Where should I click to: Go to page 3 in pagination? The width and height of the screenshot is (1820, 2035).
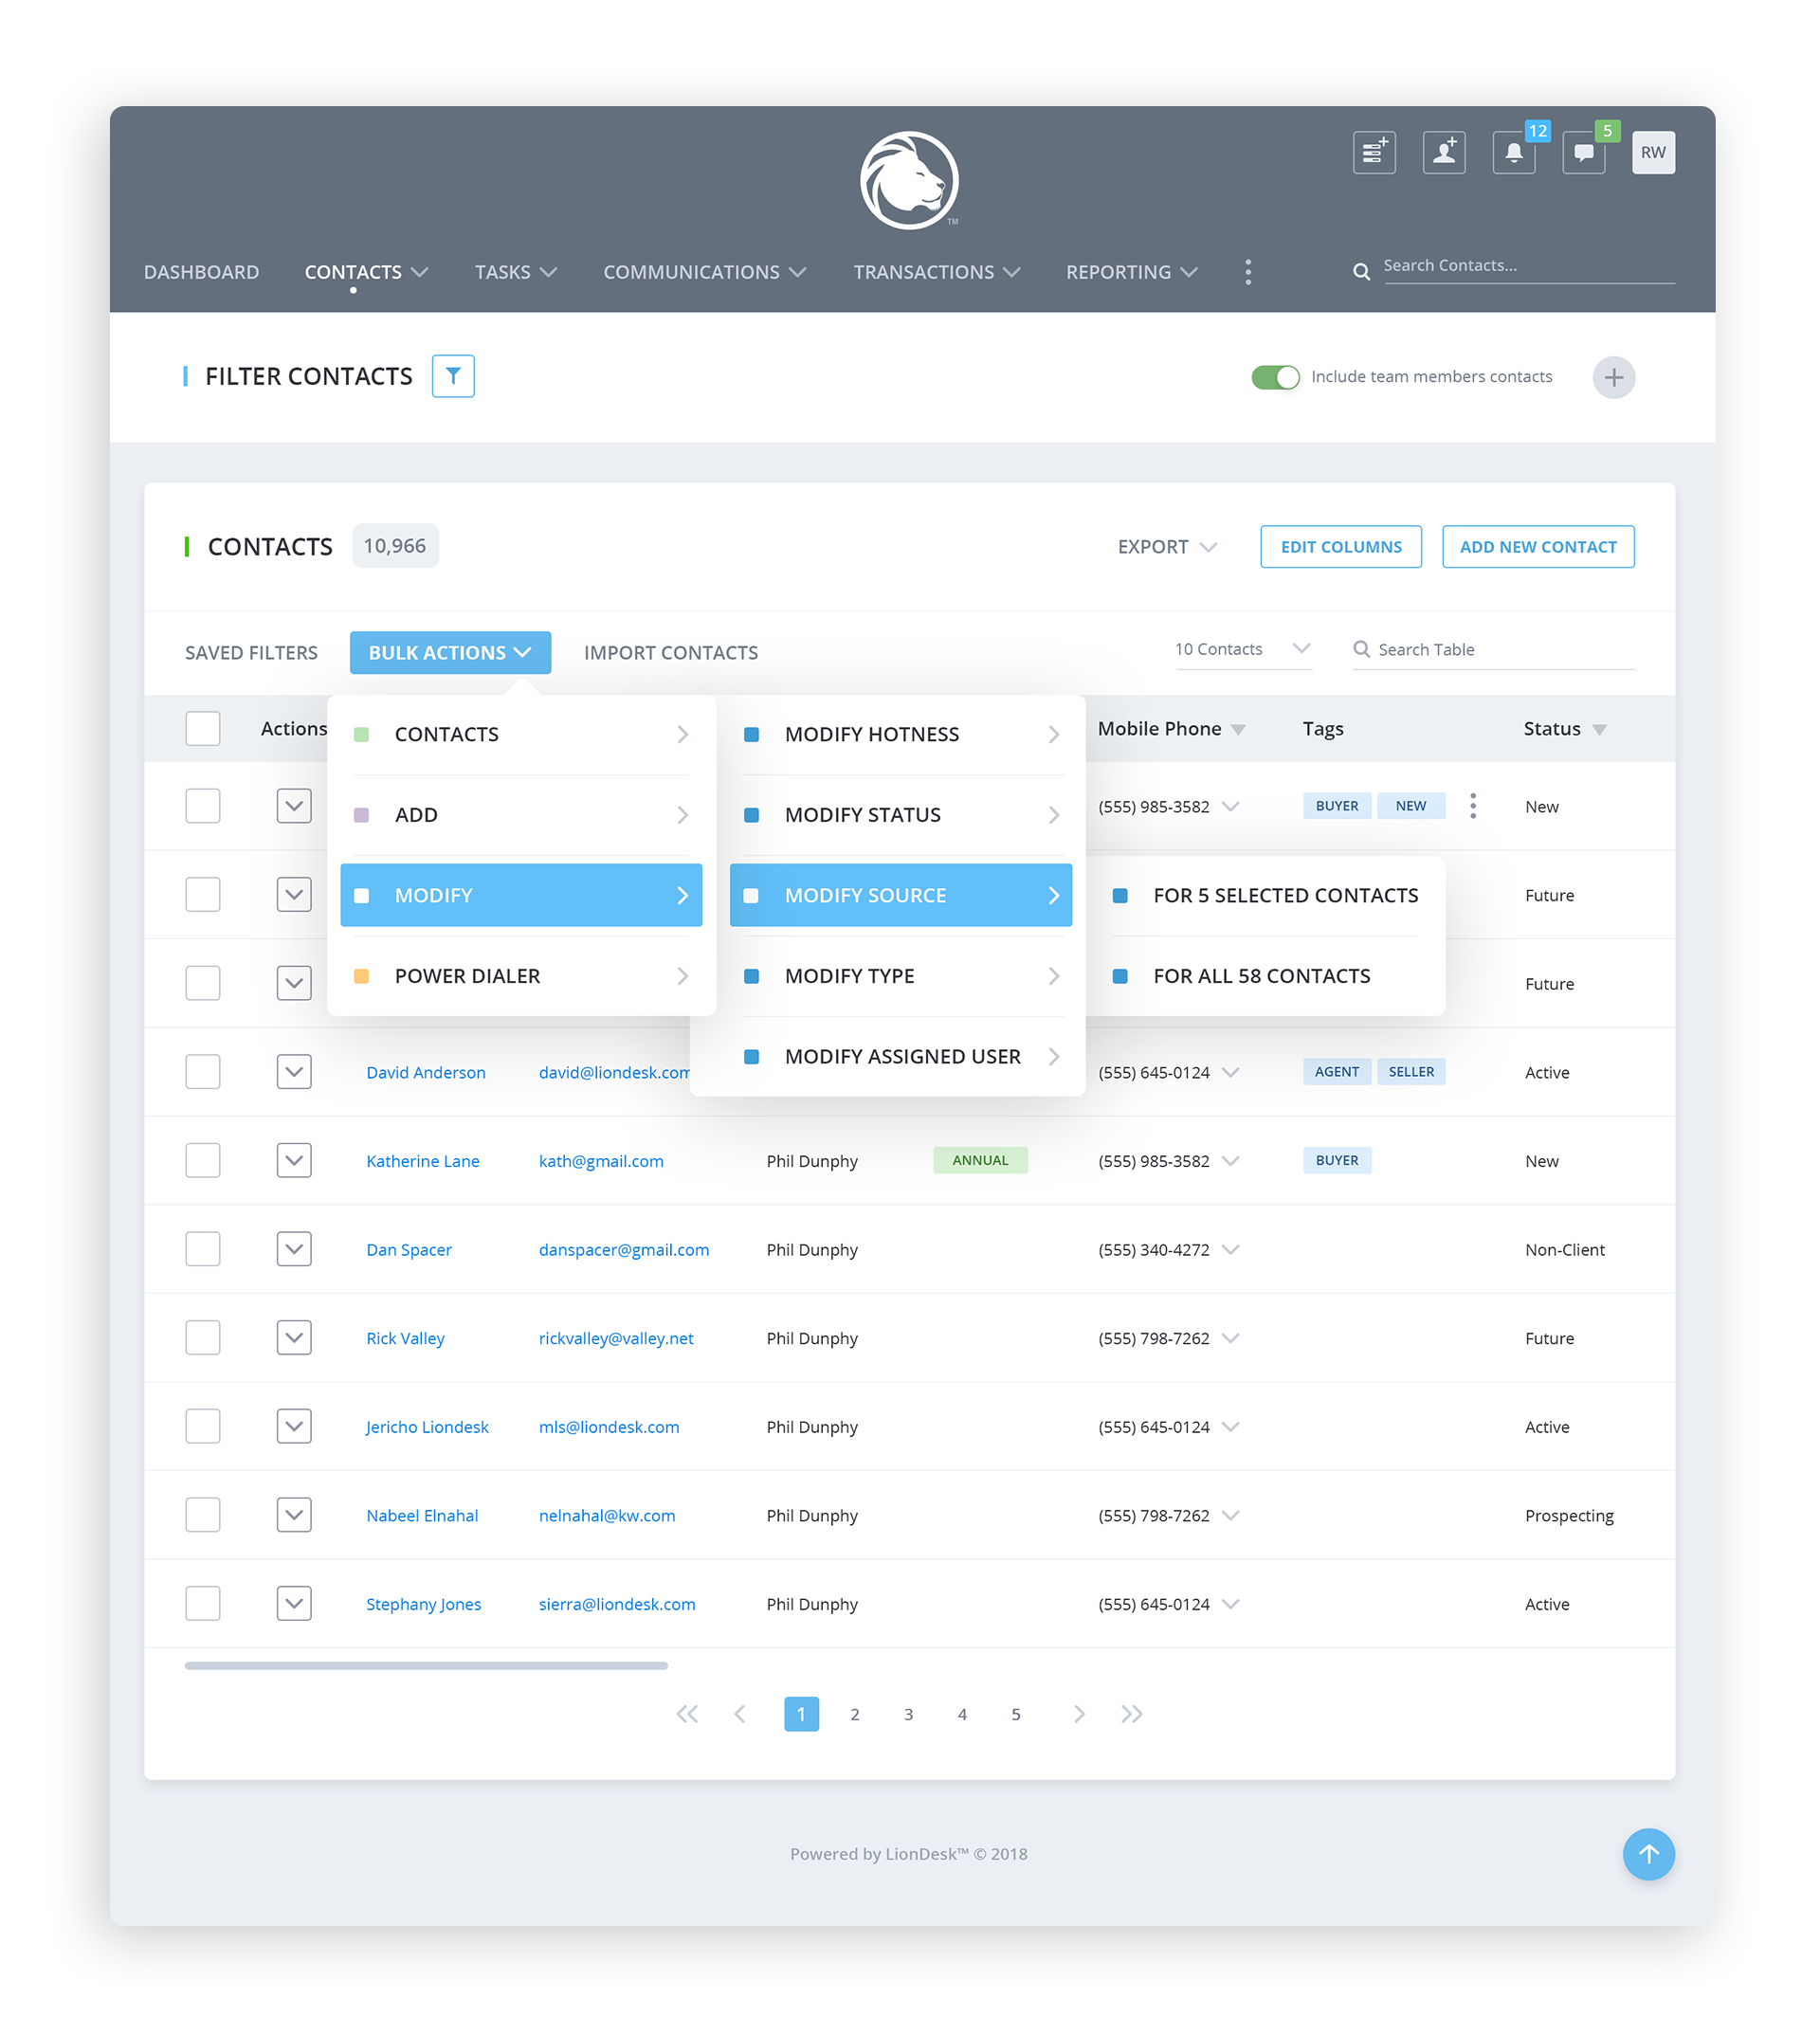[x=908, y=1713]
